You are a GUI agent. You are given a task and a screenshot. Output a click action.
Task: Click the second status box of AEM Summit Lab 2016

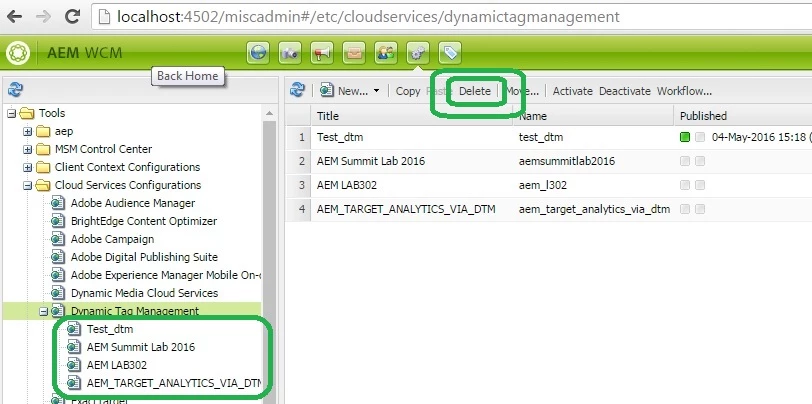tap(700, 162)
